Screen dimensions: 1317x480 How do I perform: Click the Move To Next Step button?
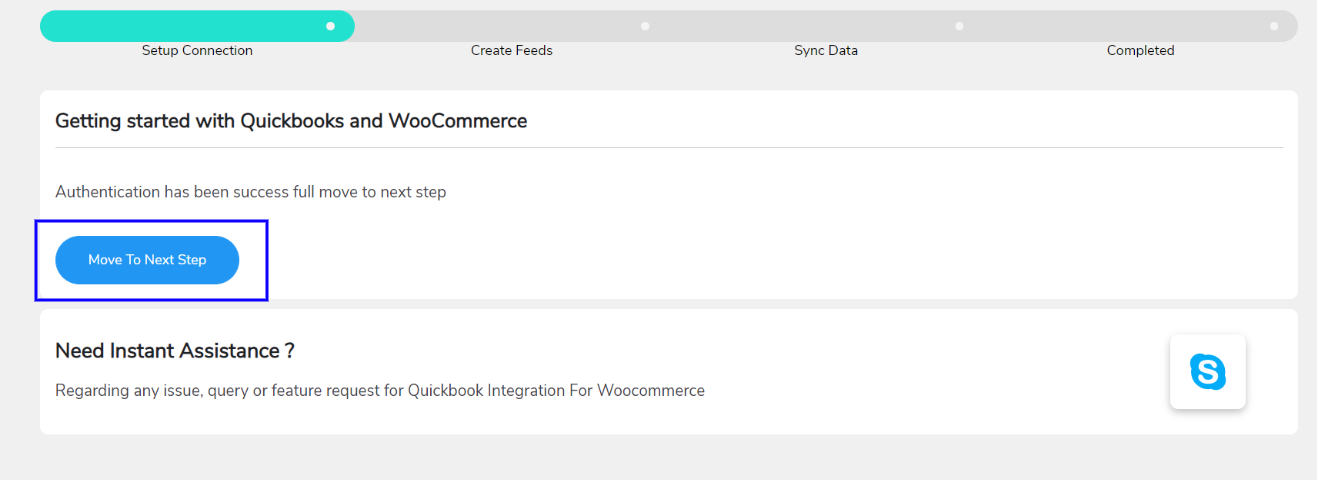coord(147,260)
